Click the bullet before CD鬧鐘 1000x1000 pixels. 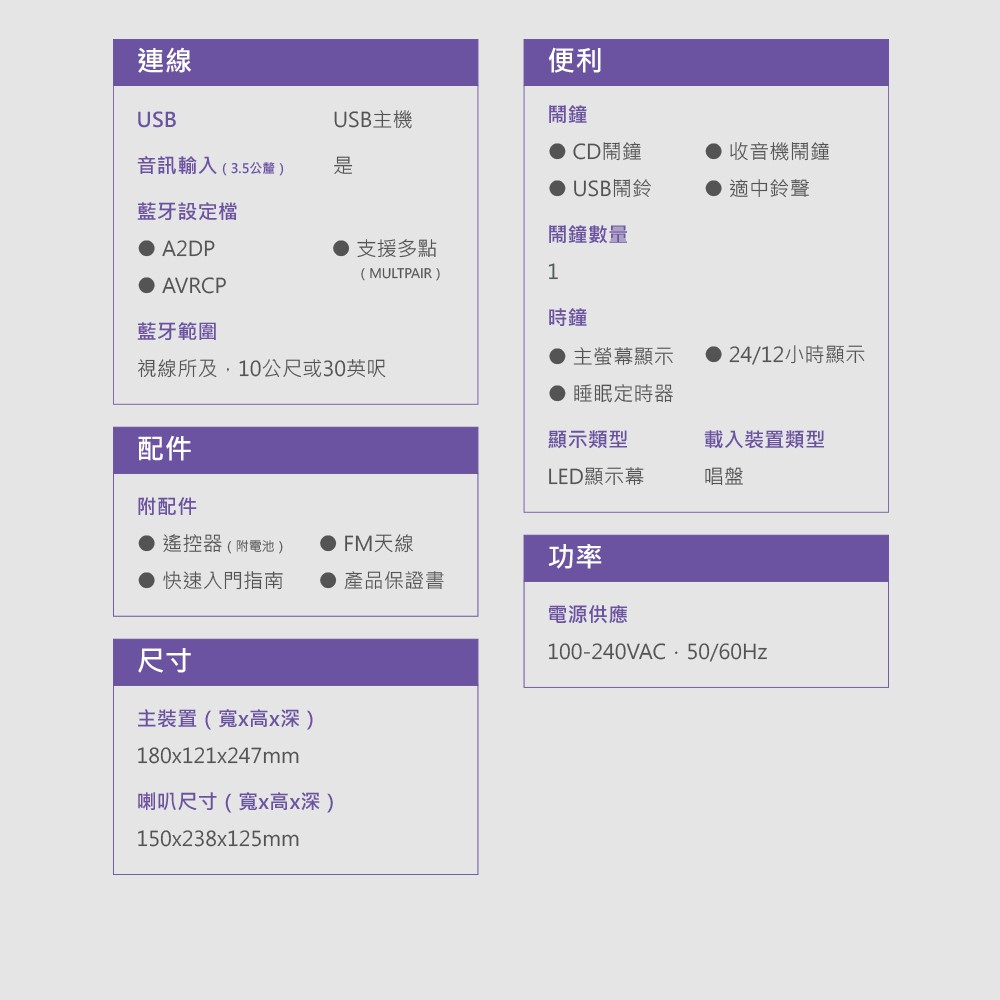(x=557, y=151)
